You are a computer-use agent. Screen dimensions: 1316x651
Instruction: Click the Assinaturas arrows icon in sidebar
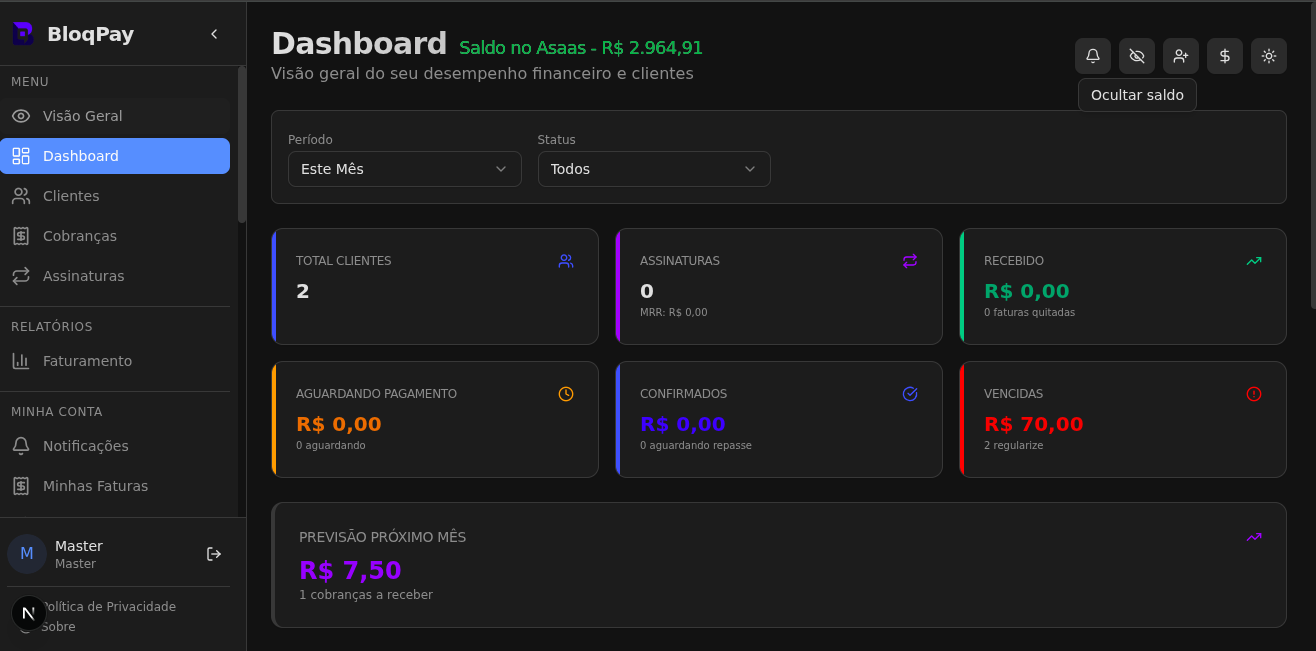click(21, 276)
